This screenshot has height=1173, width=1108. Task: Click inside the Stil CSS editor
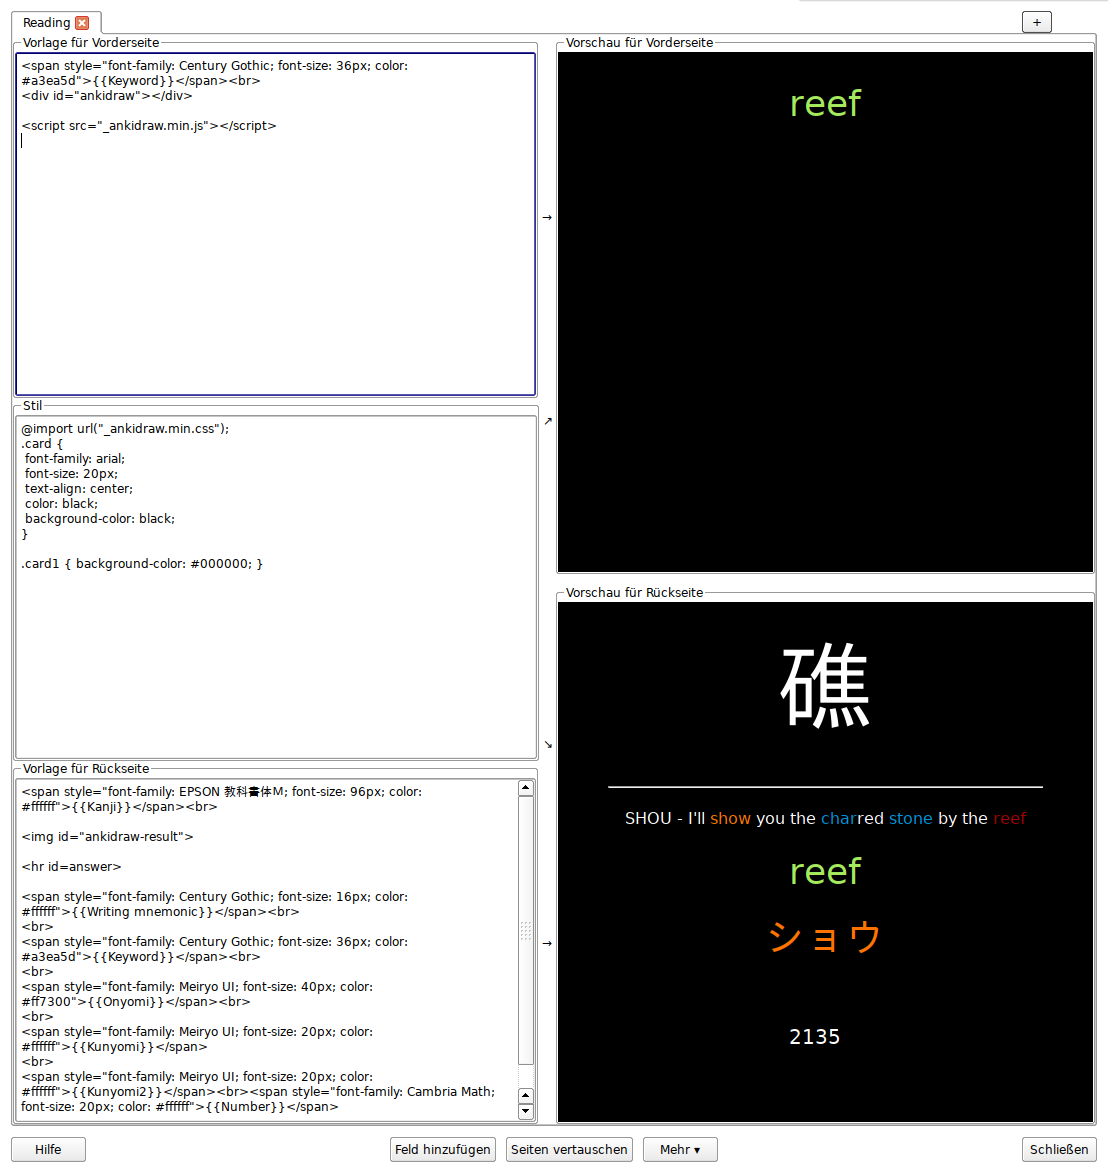[x=275, y=587]
